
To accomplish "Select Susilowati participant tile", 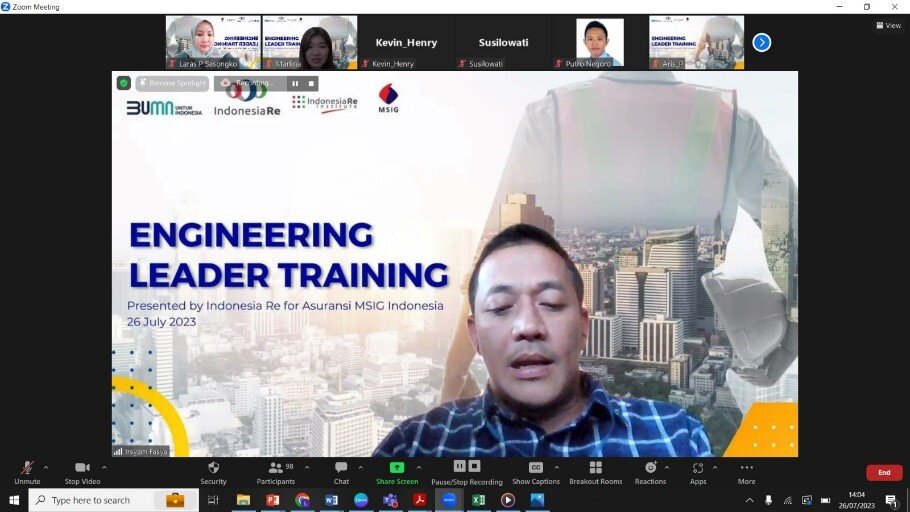I will coord(503,42).
